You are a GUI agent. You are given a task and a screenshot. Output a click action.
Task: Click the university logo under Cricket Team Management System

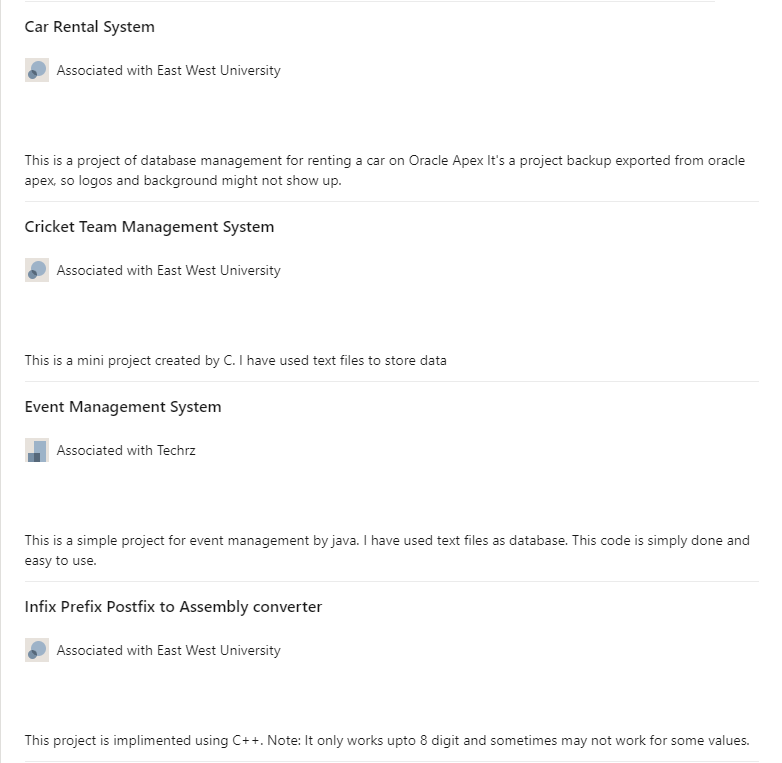(37, 270)
